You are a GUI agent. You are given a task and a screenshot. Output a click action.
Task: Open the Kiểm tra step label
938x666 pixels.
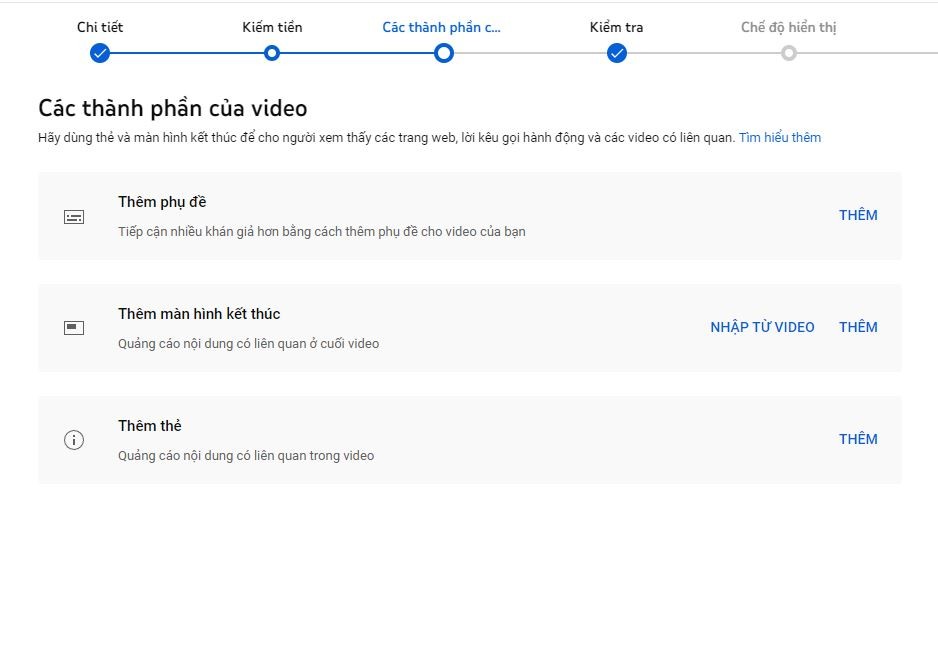coord(617,27)
